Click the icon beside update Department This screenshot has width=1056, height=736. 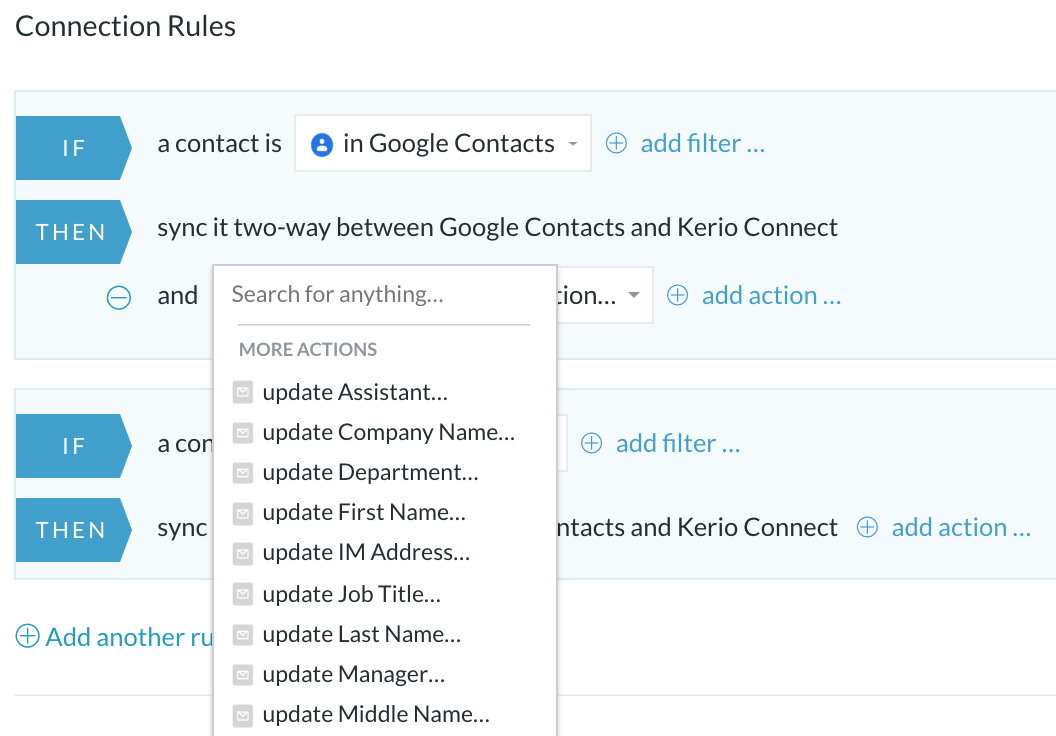pyautogui.click(x=243, y=473)
